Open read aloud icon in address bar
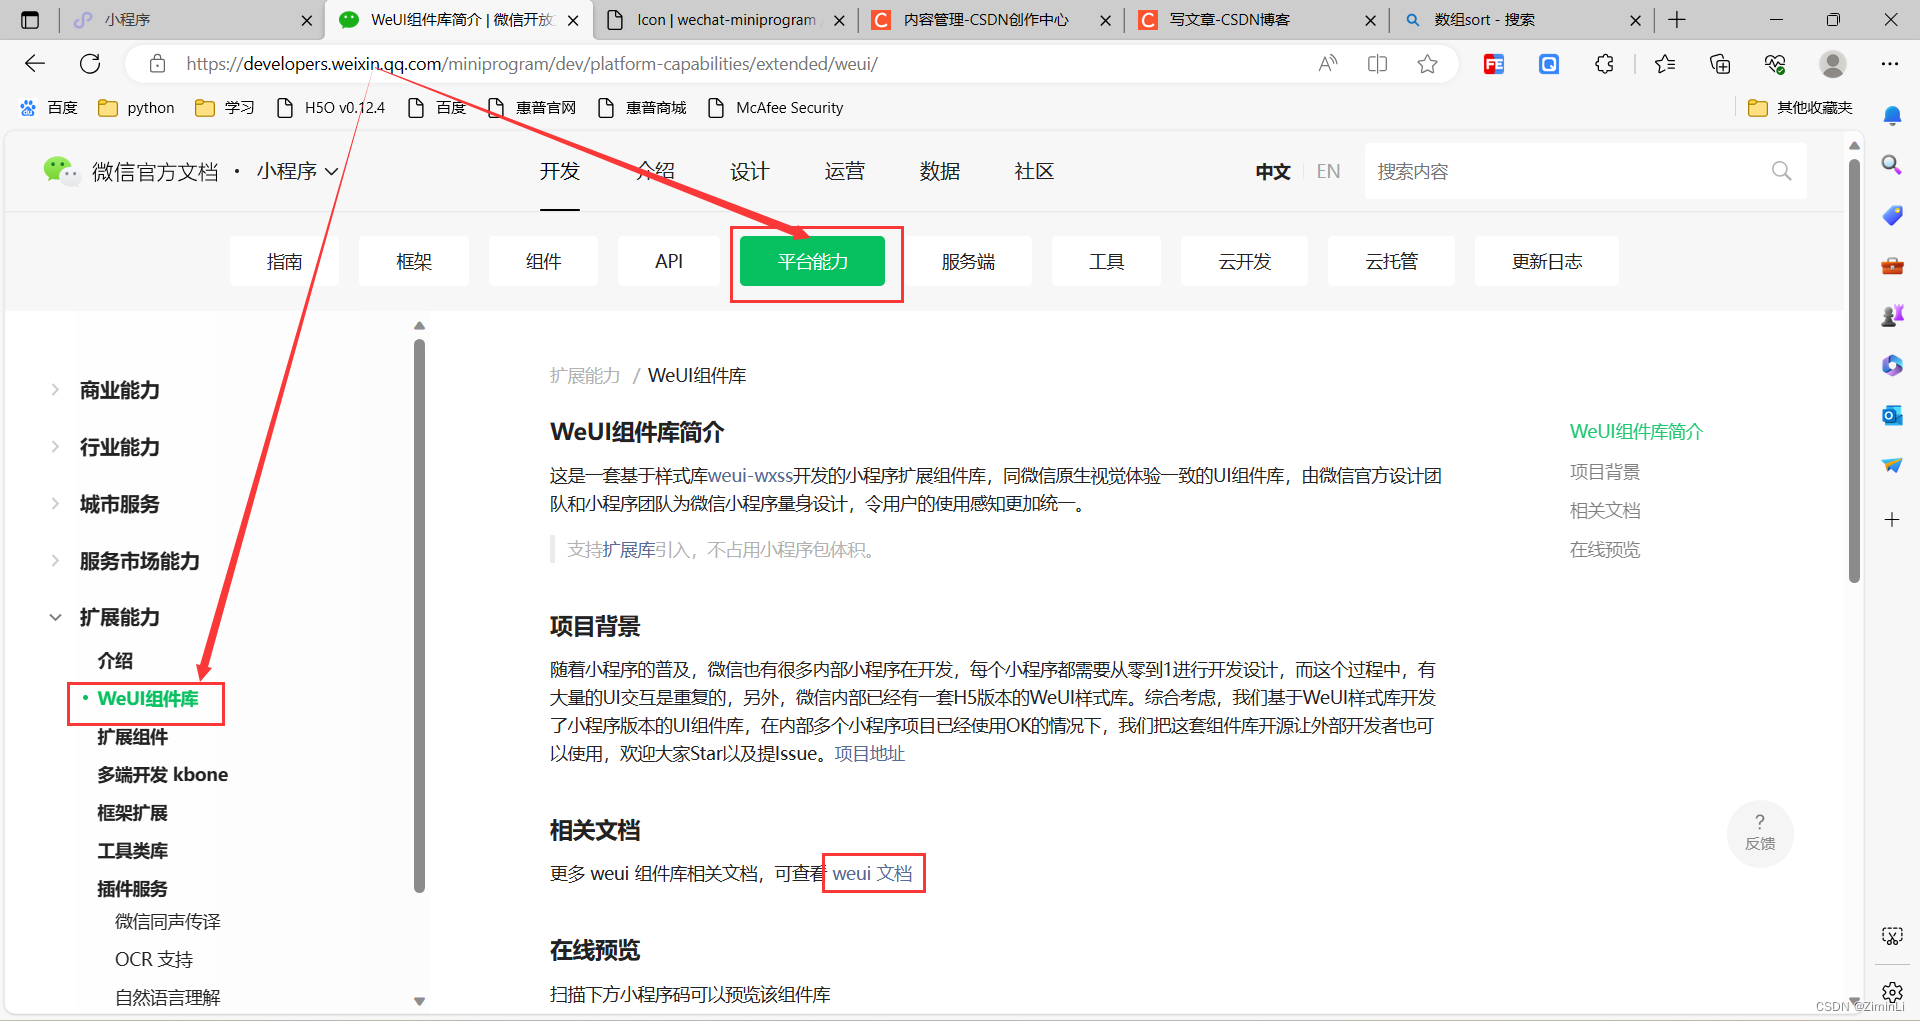The image size is (1920, 1021). click(1328, 64)
